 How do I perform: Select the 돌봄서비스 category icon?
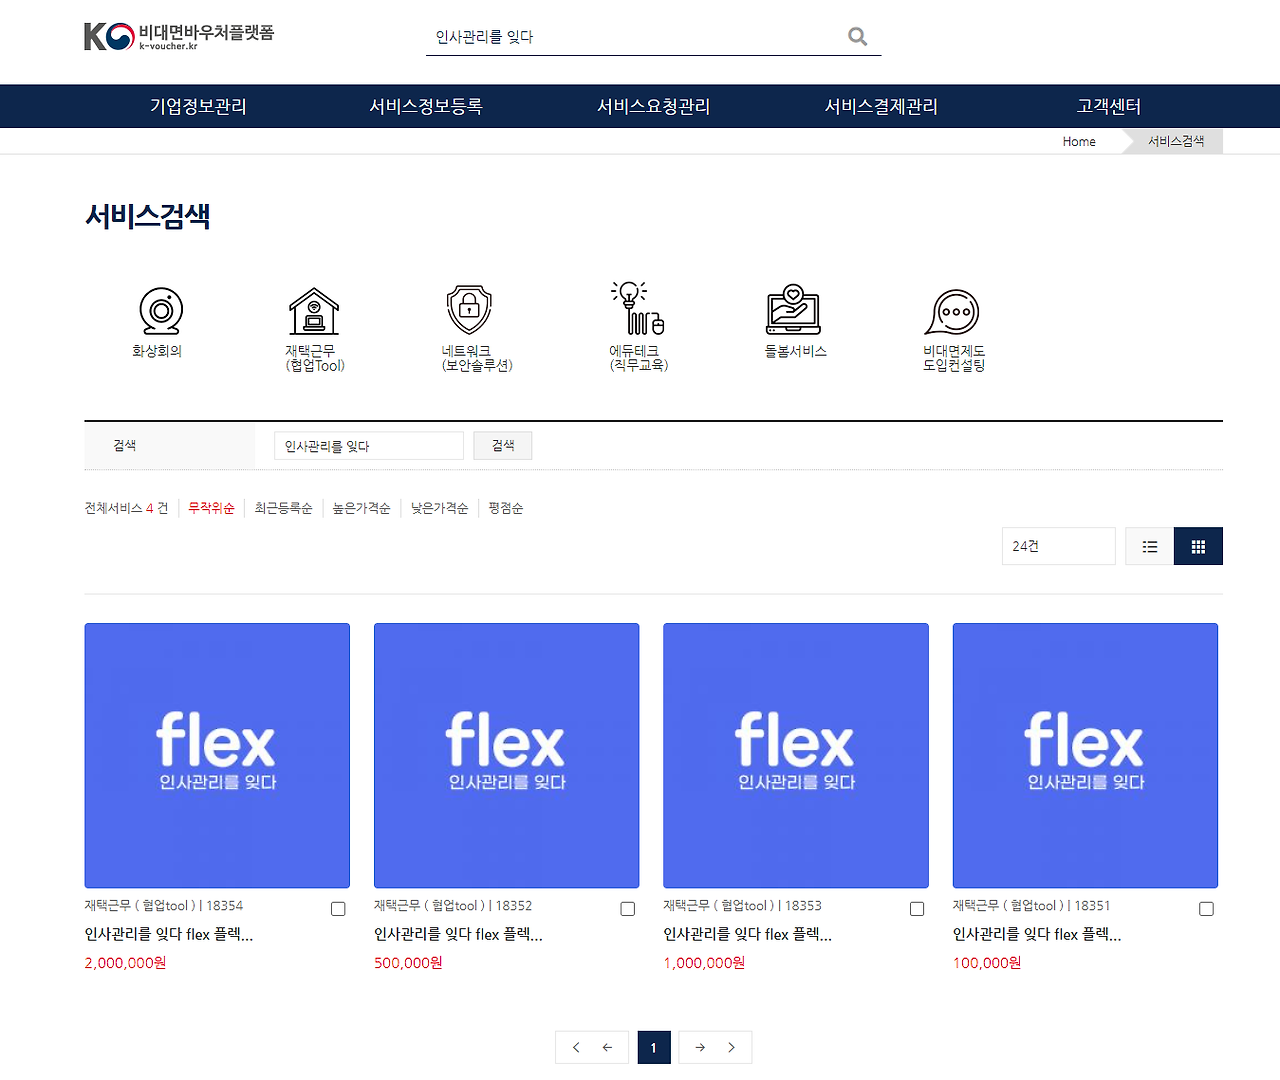(794, 309)
